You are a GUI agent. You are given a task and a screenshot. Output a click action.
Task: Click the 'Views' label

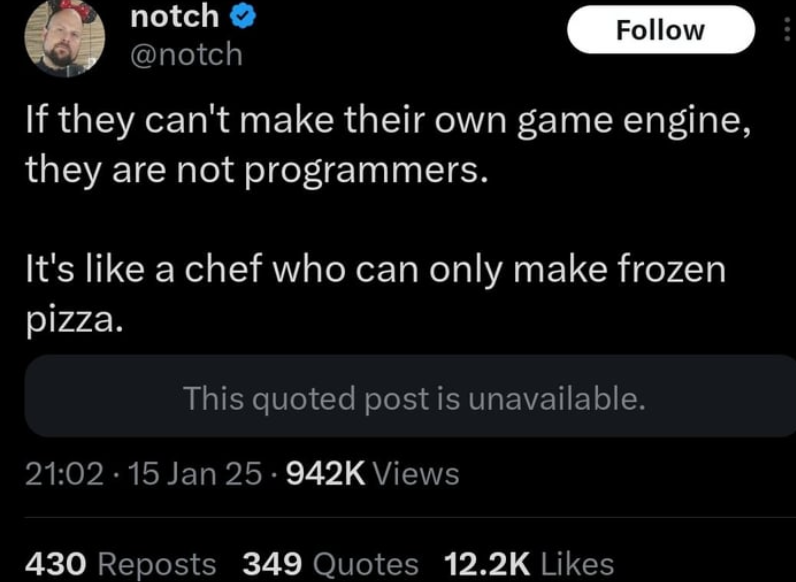pos(417,474)
